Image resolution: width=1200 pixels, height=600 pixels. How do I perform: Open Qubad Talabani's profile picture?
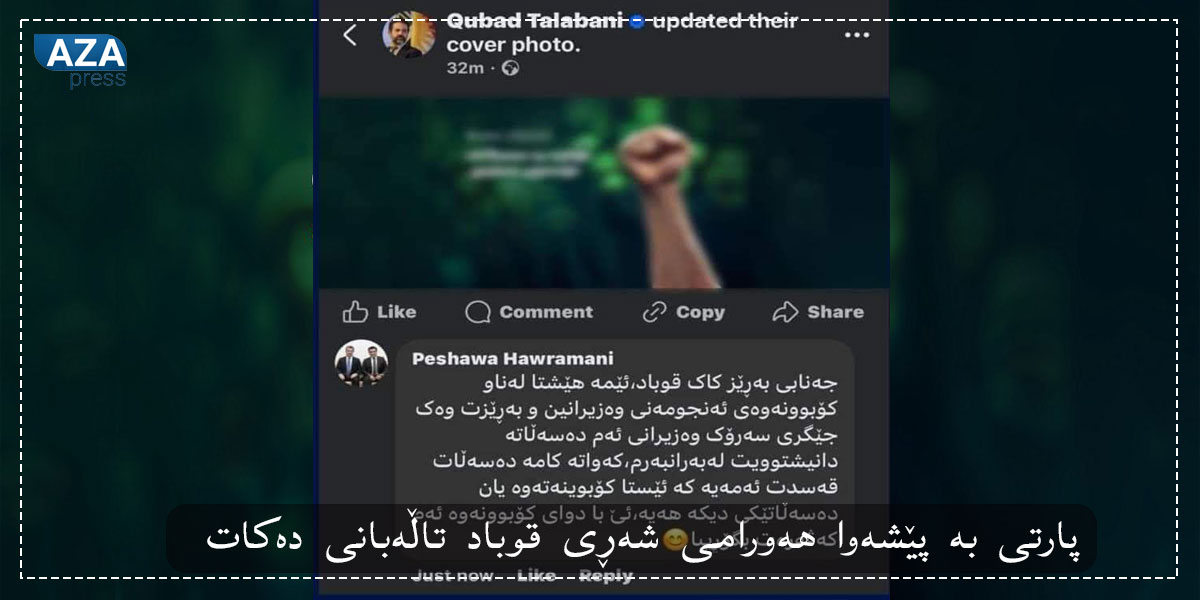[409, 35]
